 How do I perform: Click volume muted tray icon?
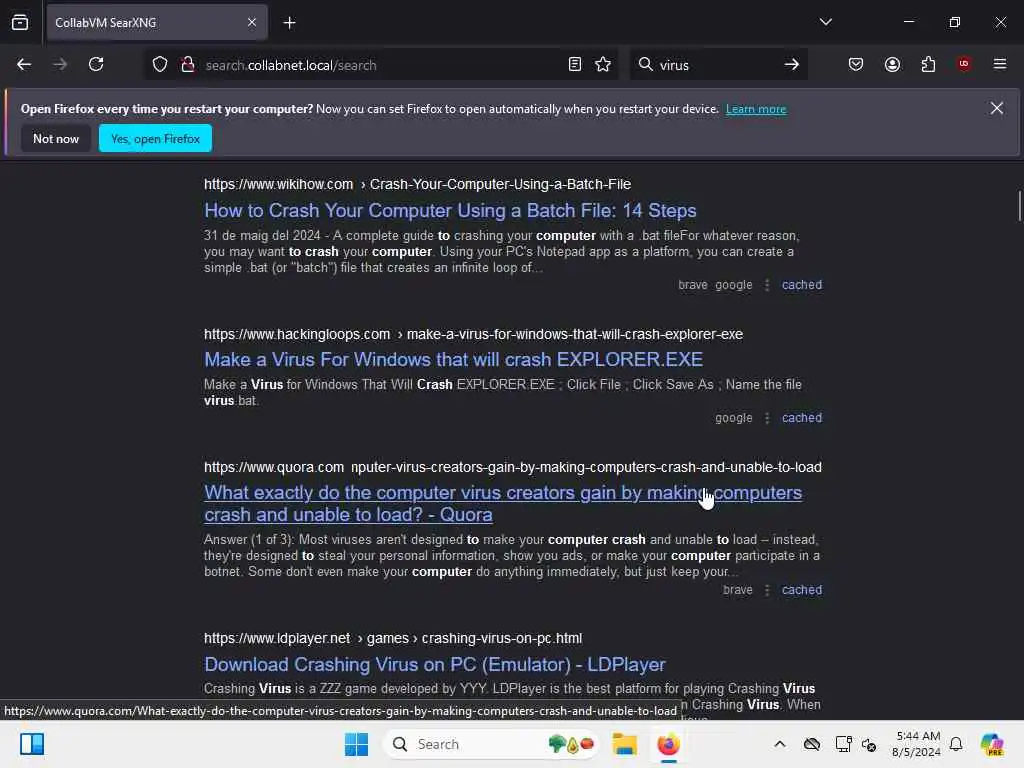click(x=869, y=744)
